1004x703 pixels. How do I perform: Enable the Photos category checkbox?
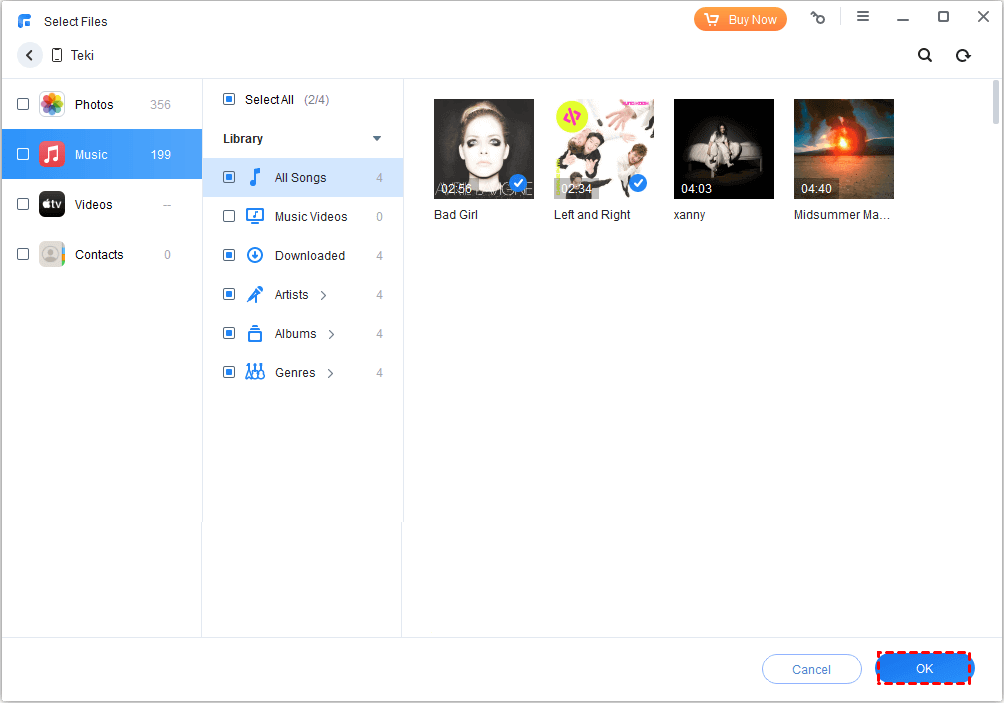point(23,104)
